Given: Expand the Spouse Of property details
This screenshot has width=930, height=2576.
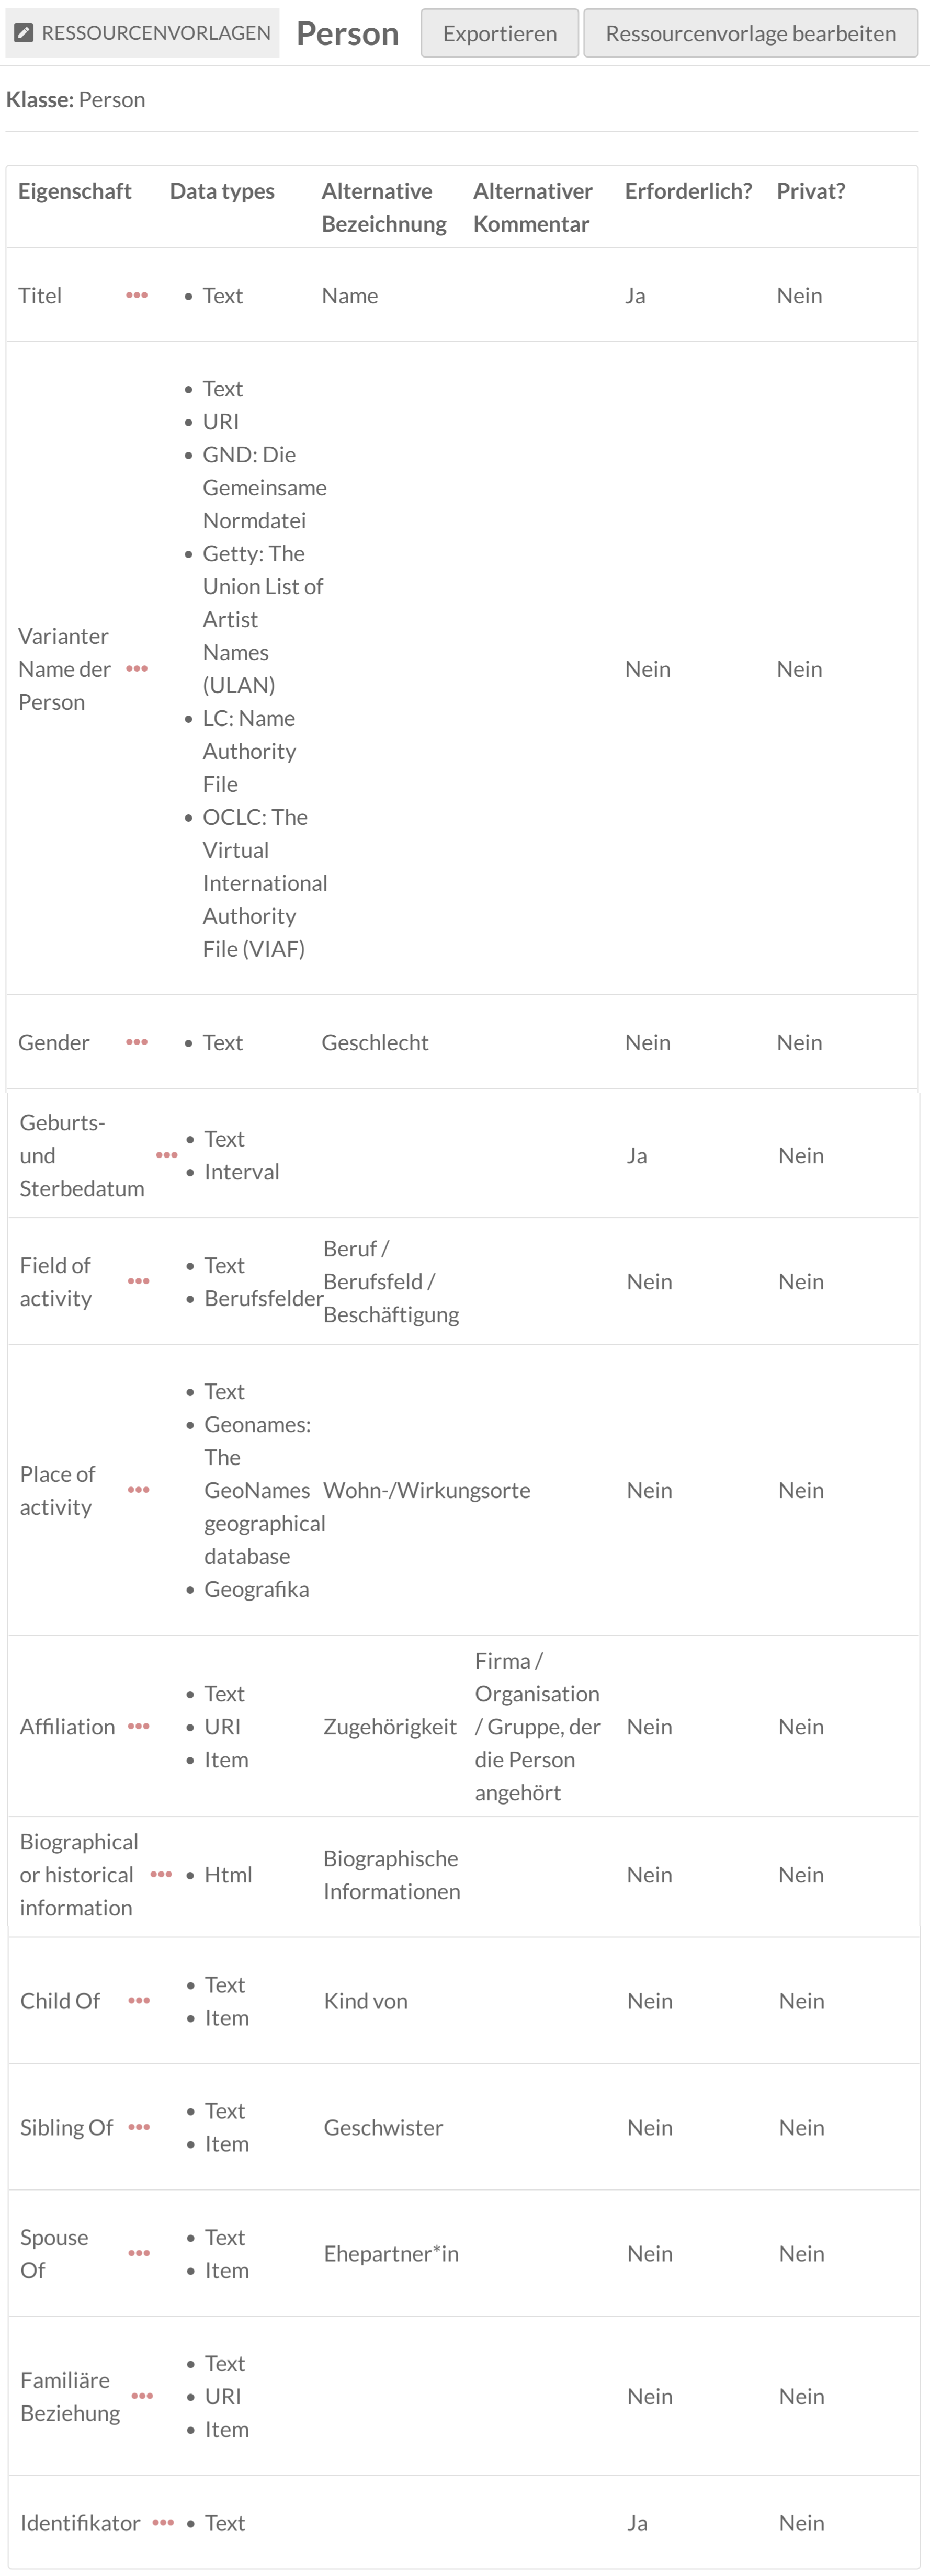Looking at the screenshot, I should (x=139, y=2253).
